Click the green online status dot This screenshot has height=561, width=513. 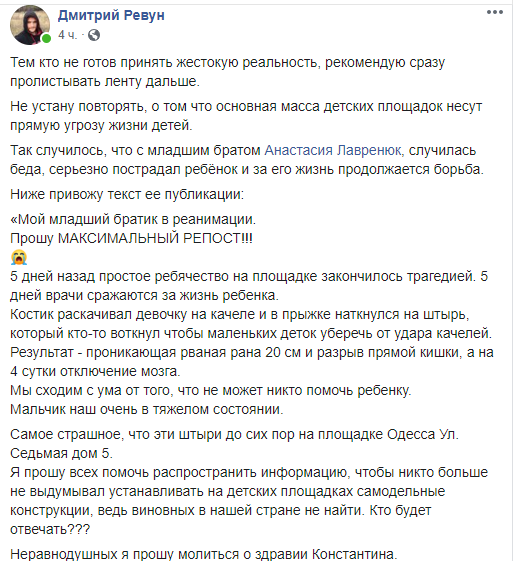point(46,39)
